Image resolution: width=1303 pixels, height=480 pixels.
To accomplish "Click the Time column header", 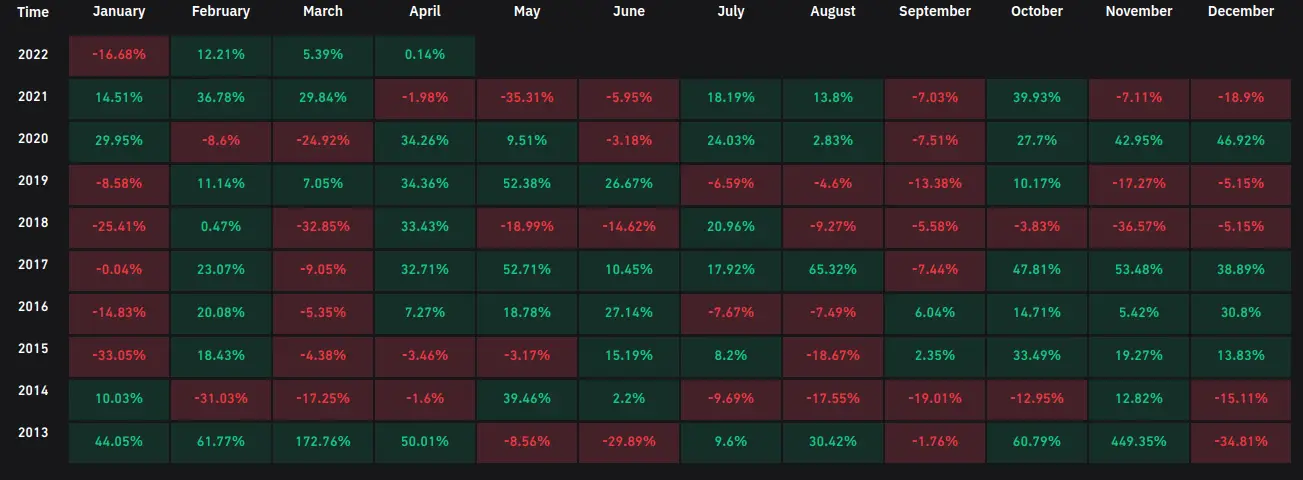I will [32, 12].
